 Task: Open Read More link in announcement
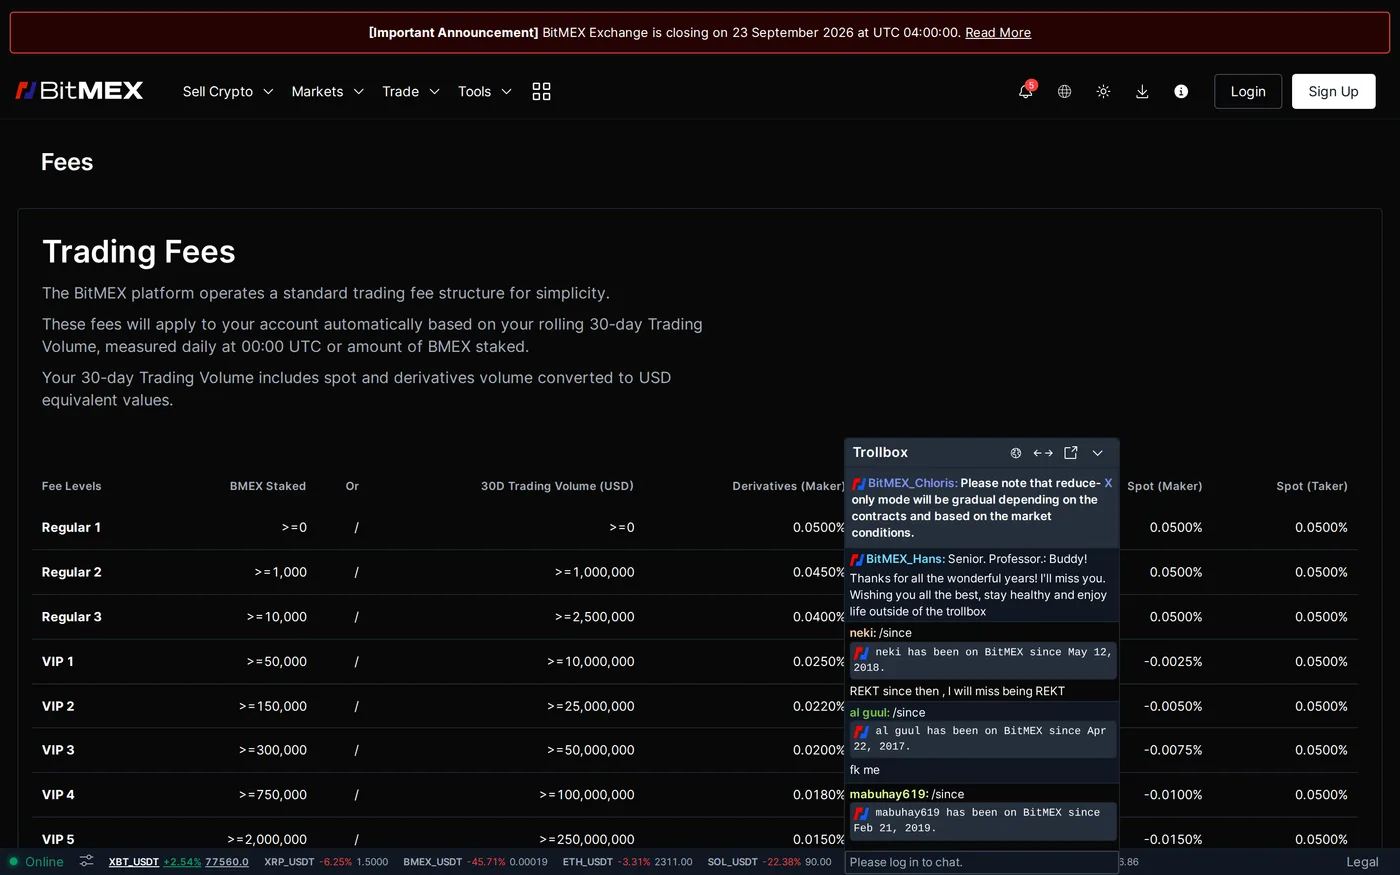tap(998, 33)
